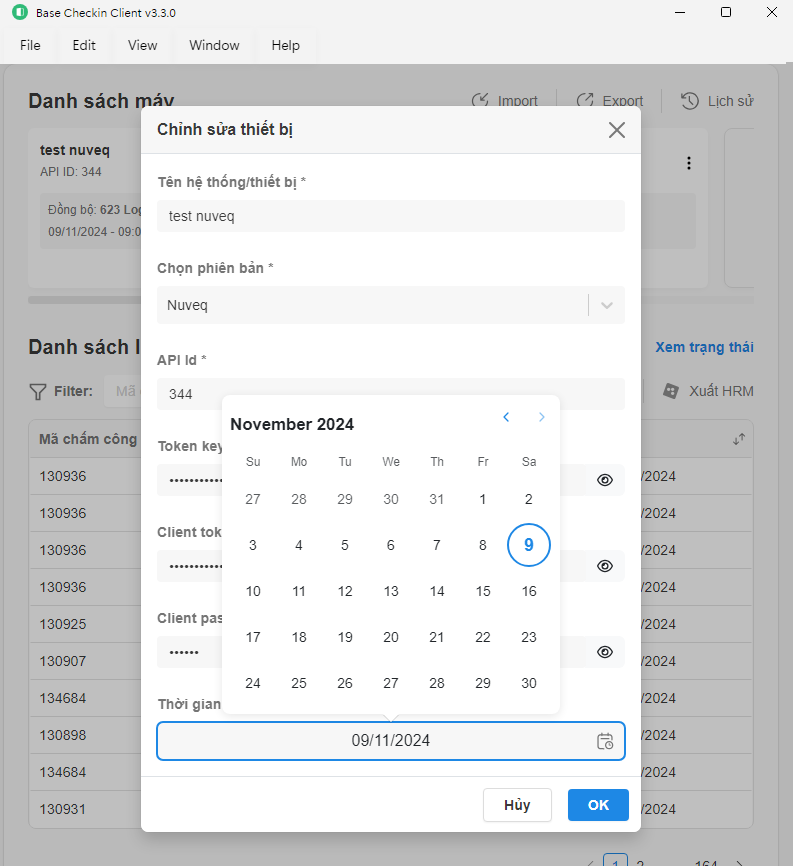793x866 pixels.
Task: Select page 1 in pagination
Action: pos(615,860)
